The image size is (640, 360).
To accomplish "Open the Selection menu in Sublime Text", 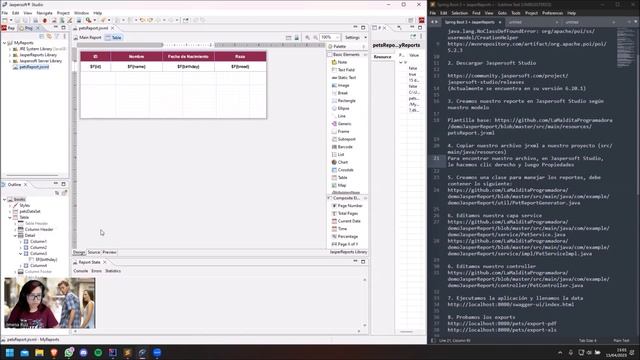I will coord(460,13).
